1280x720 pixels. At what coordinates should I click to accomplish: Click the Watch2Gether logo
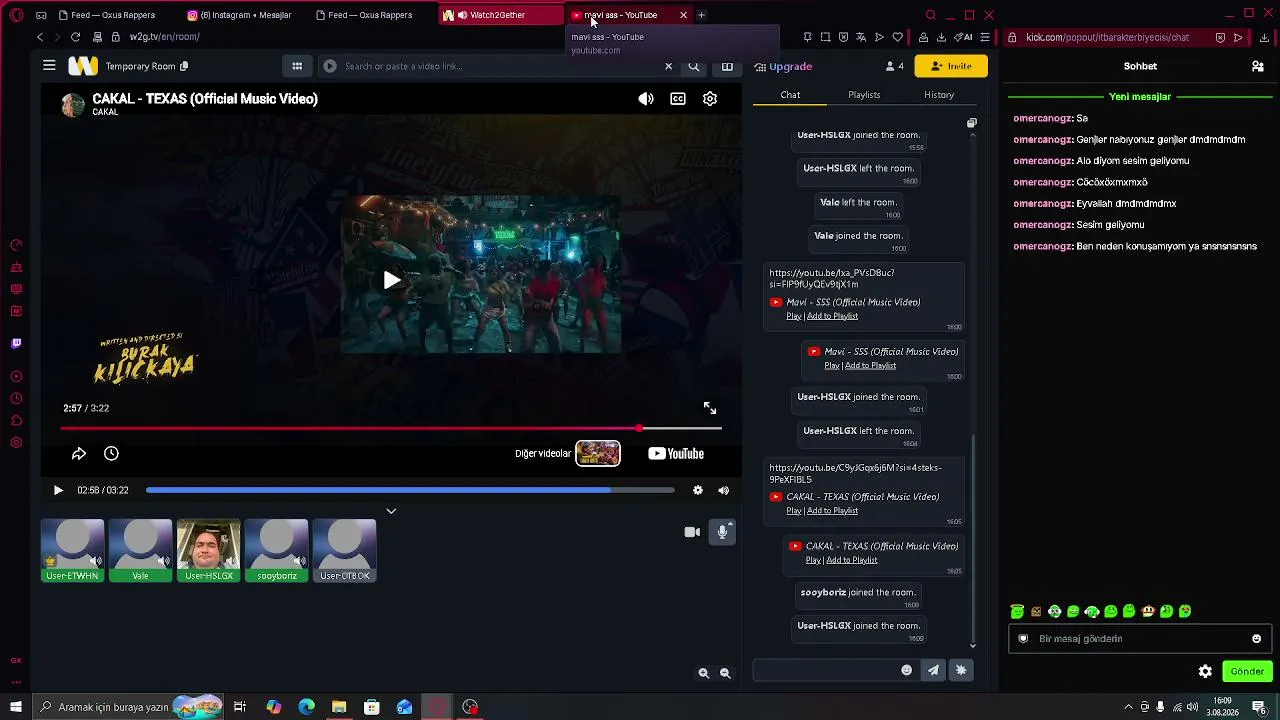(x=83, y=66)
